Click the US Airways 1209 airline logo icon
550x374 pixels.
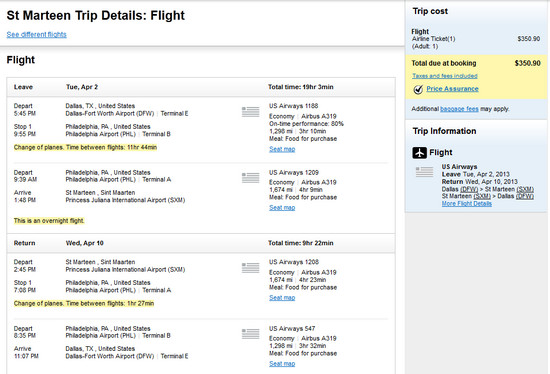coord(250,178)
